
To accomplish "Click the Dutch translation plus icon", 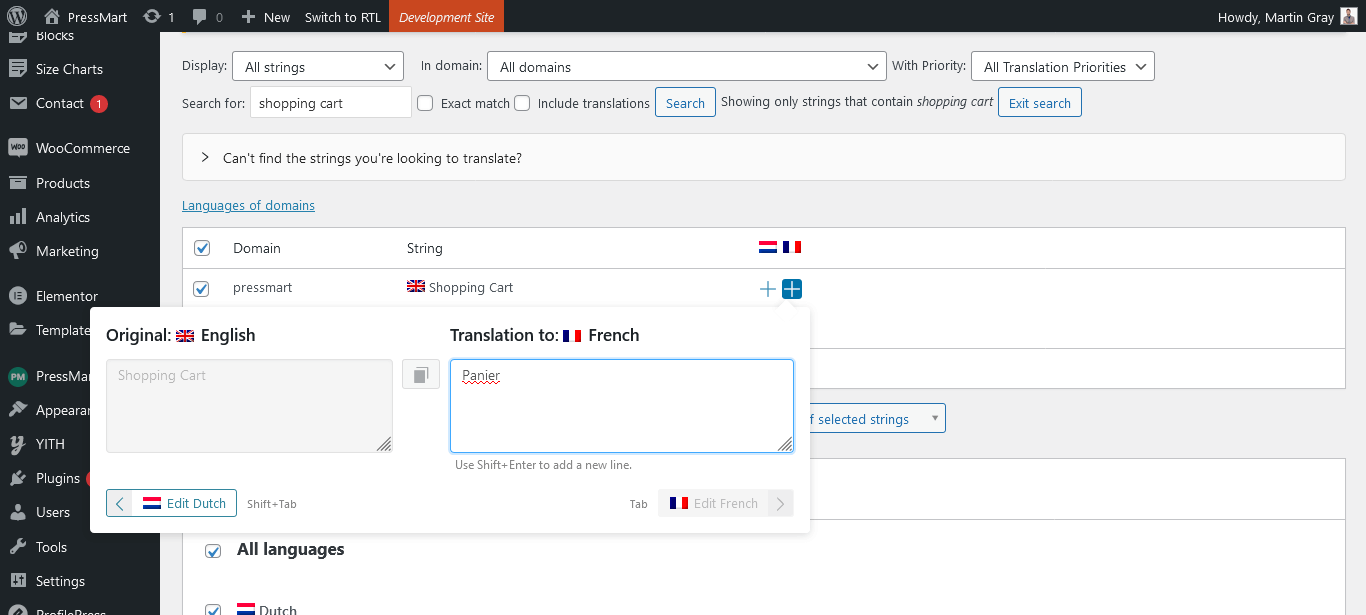I will (x=768, y=289).
